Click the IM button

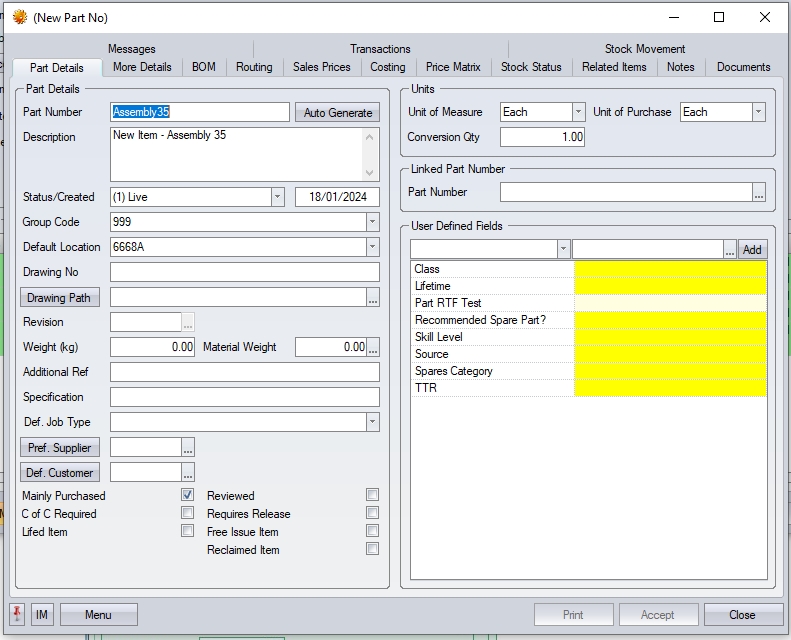(42, 614)
